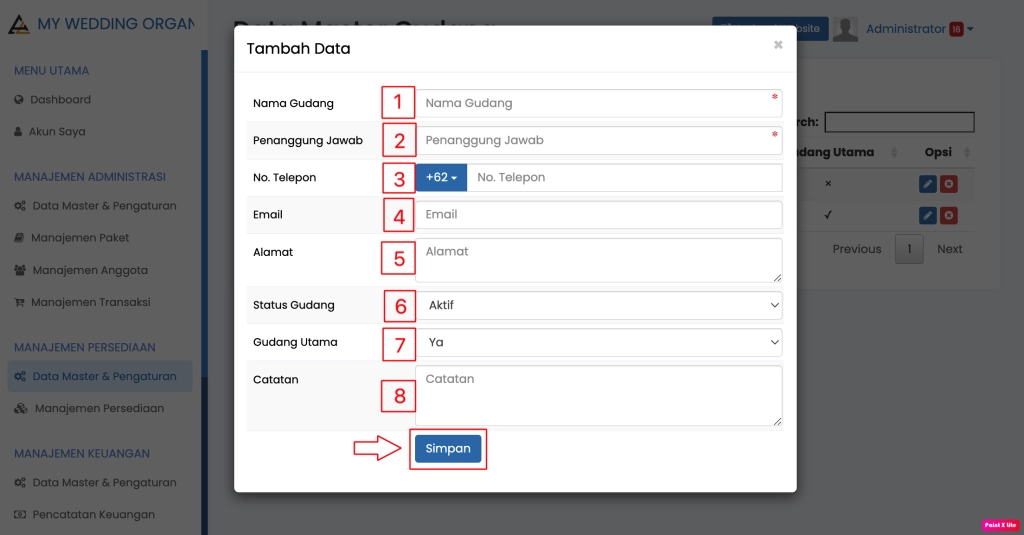This screenshot has height=535, width=1024.
Task: Open the Dashboard menu item
Action: pos(60,100)
